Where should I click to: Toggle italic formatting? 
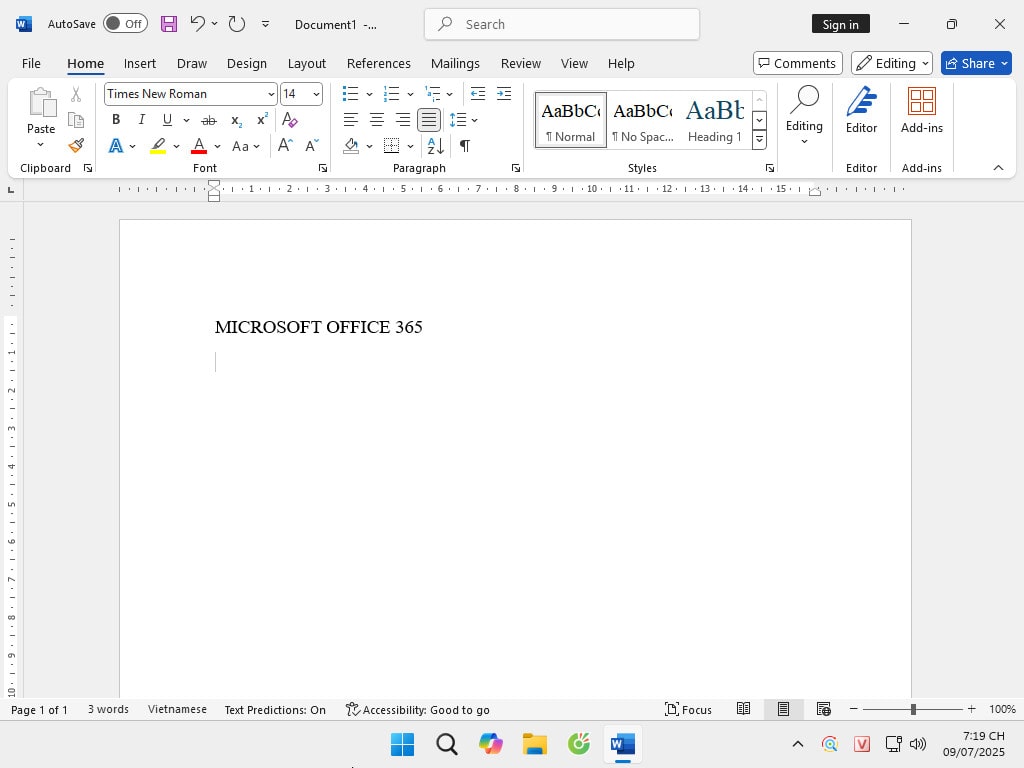click(142, 120)
